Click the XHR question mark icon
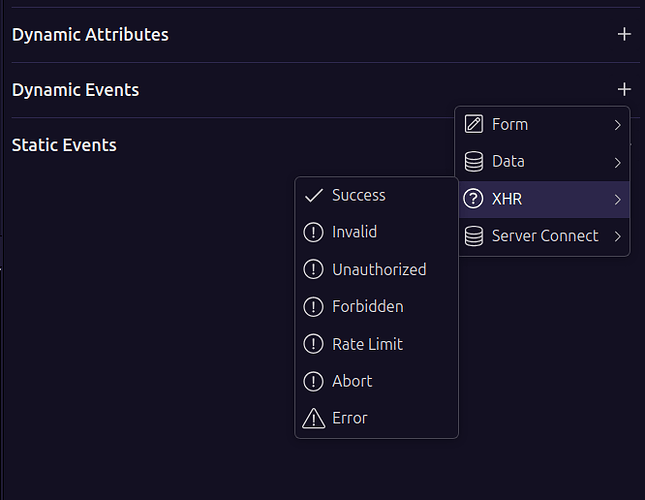The width and height of the screenshot is (645, 500). [x=474, y=199]
